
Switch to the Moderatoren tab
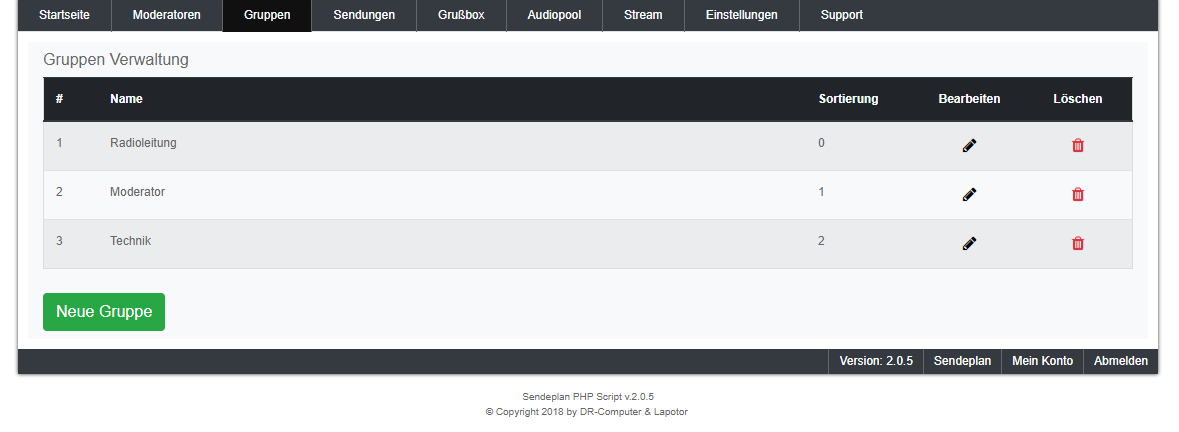(x=166, y=15)
